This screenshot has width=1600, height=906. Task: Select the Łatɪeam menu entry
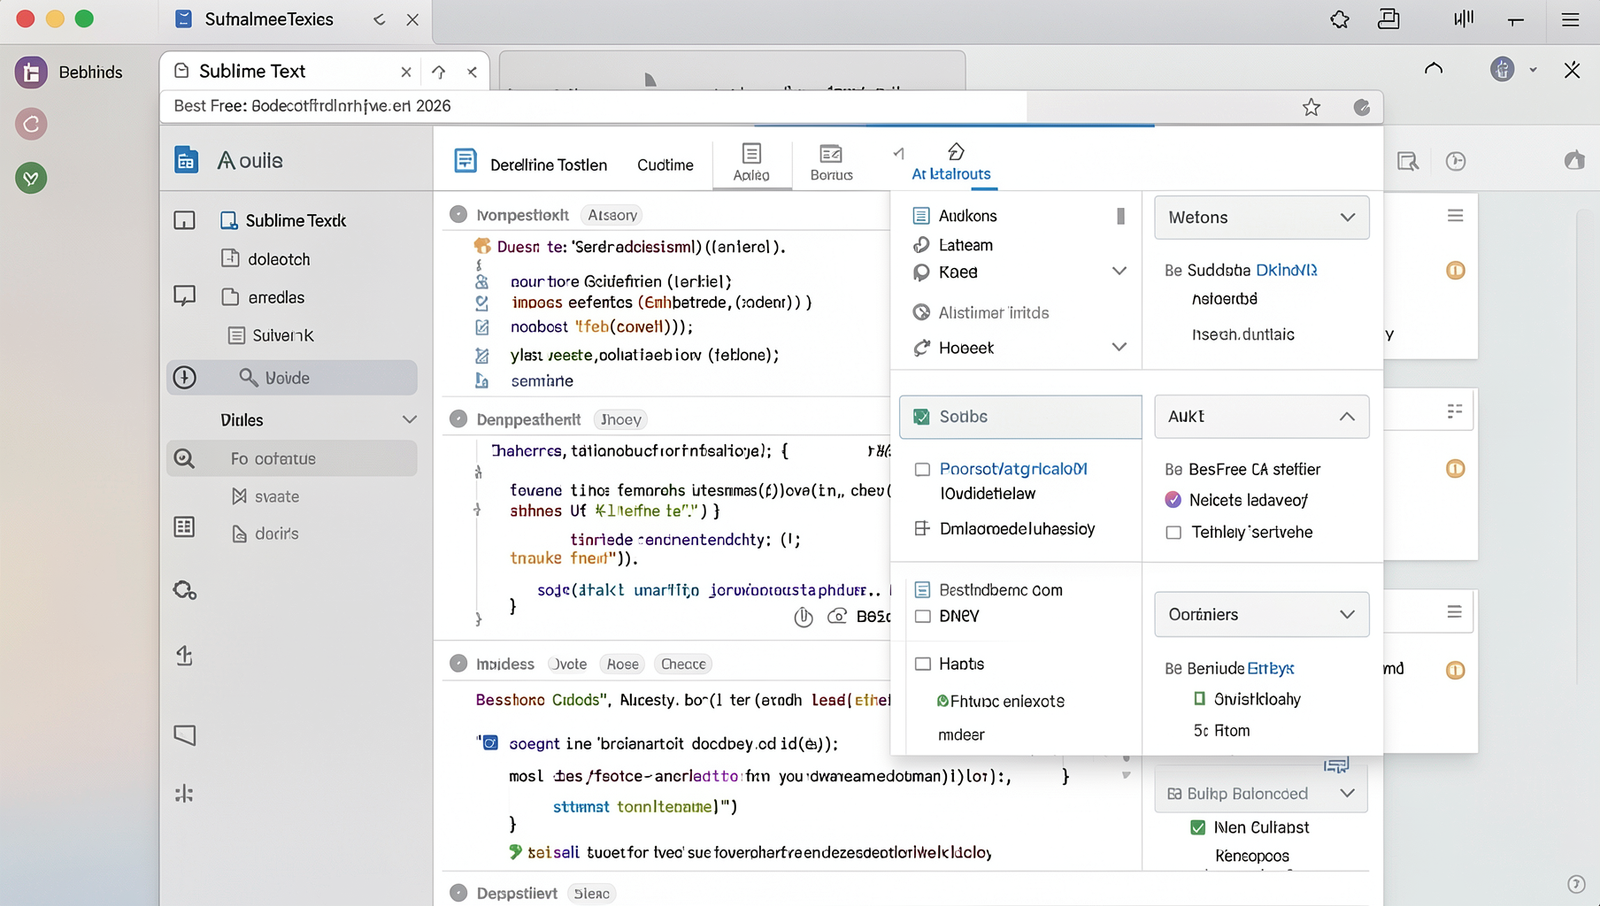pyautogui.click(x=966, y=245)
